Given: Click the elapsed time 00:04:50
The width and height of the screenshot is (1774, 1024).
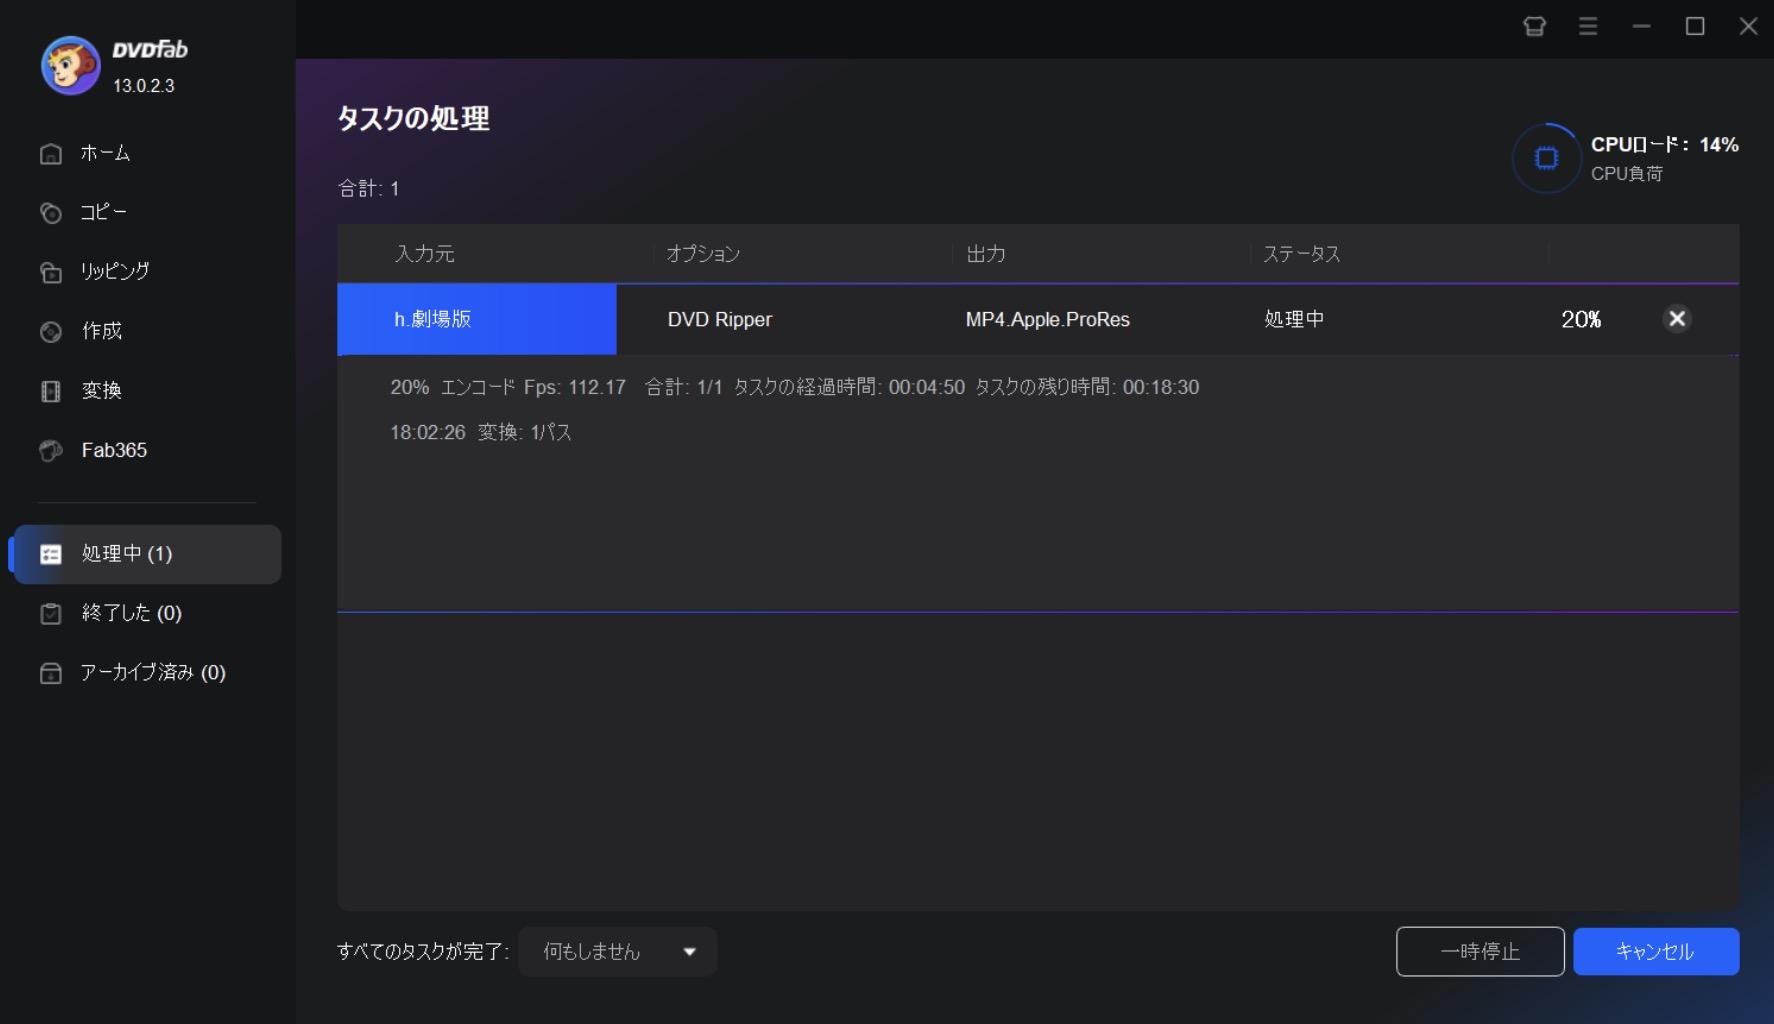Looking at the screenshot, I should pyautogui.click(x=927, y=387).
